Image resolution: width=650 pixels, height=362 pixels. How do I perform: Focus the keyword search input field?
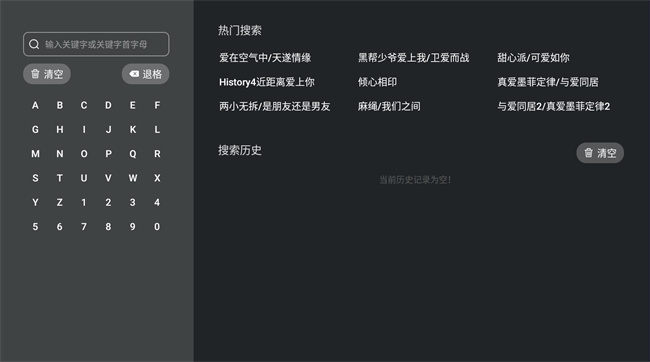(x=96, y=44)
